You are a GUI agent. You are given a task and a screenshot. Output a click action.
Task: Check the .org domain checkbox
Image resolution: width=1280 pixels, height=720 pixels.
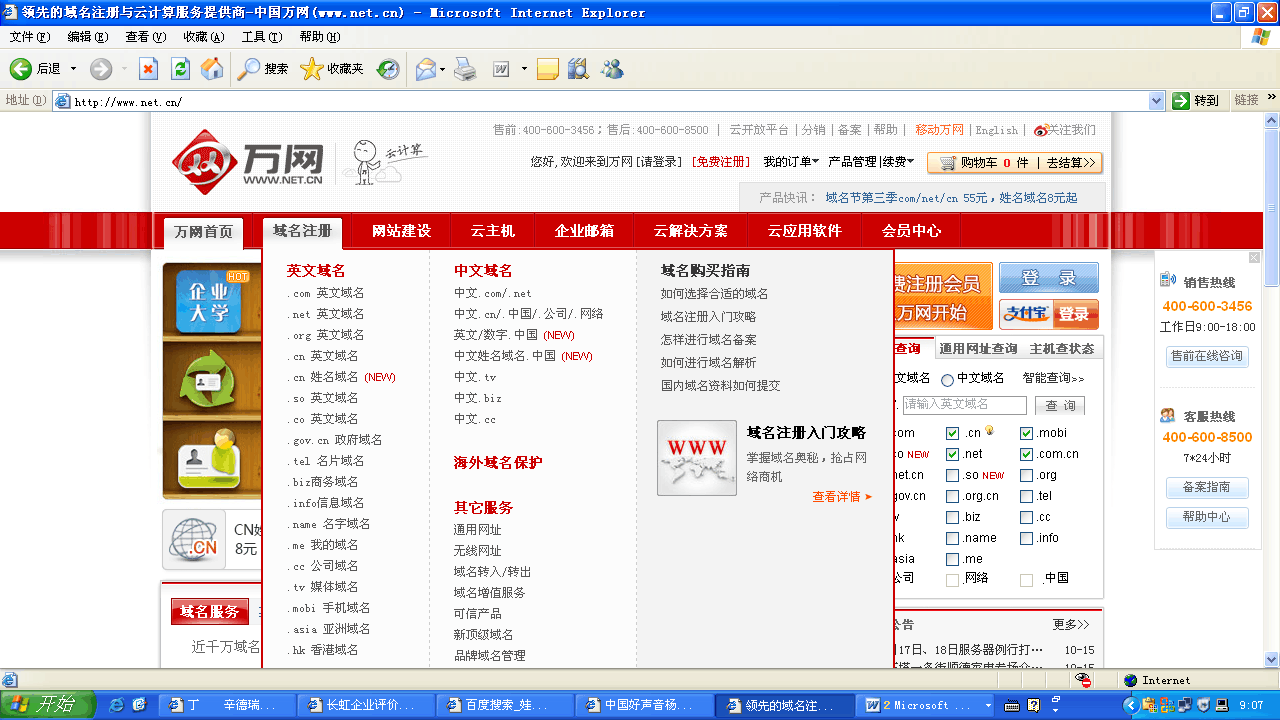(1027, 475)
